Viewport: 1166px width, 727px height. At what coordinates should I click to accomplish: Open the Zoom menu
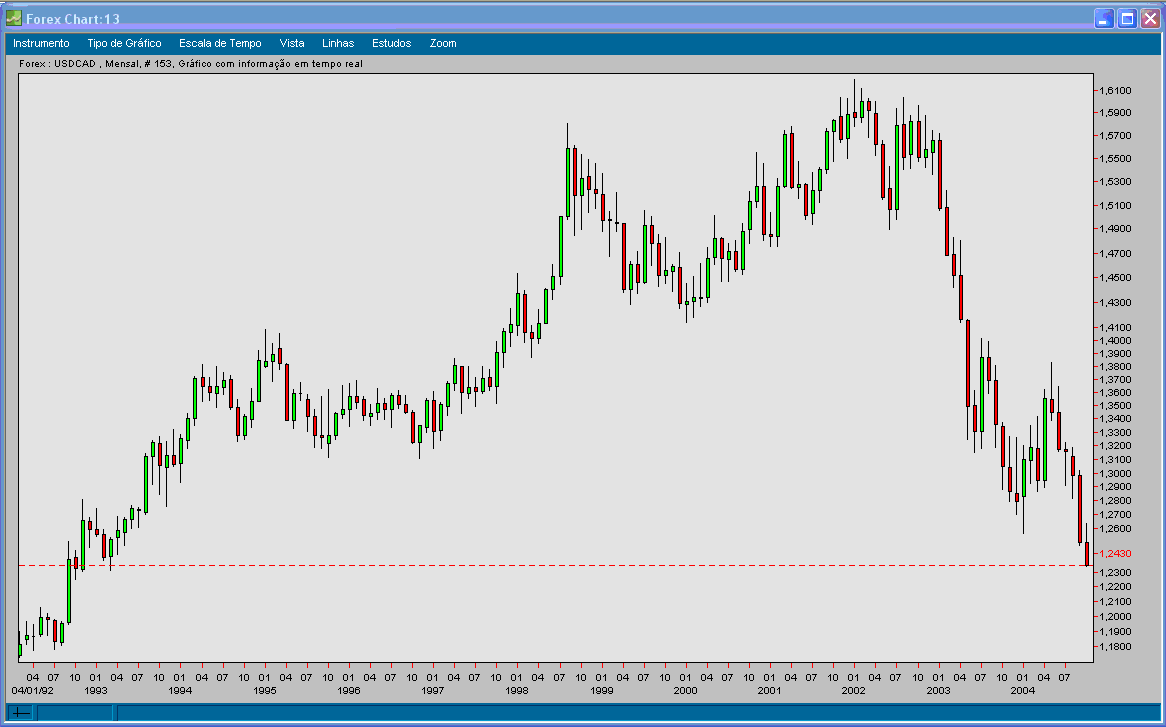(x=441, y=43)
